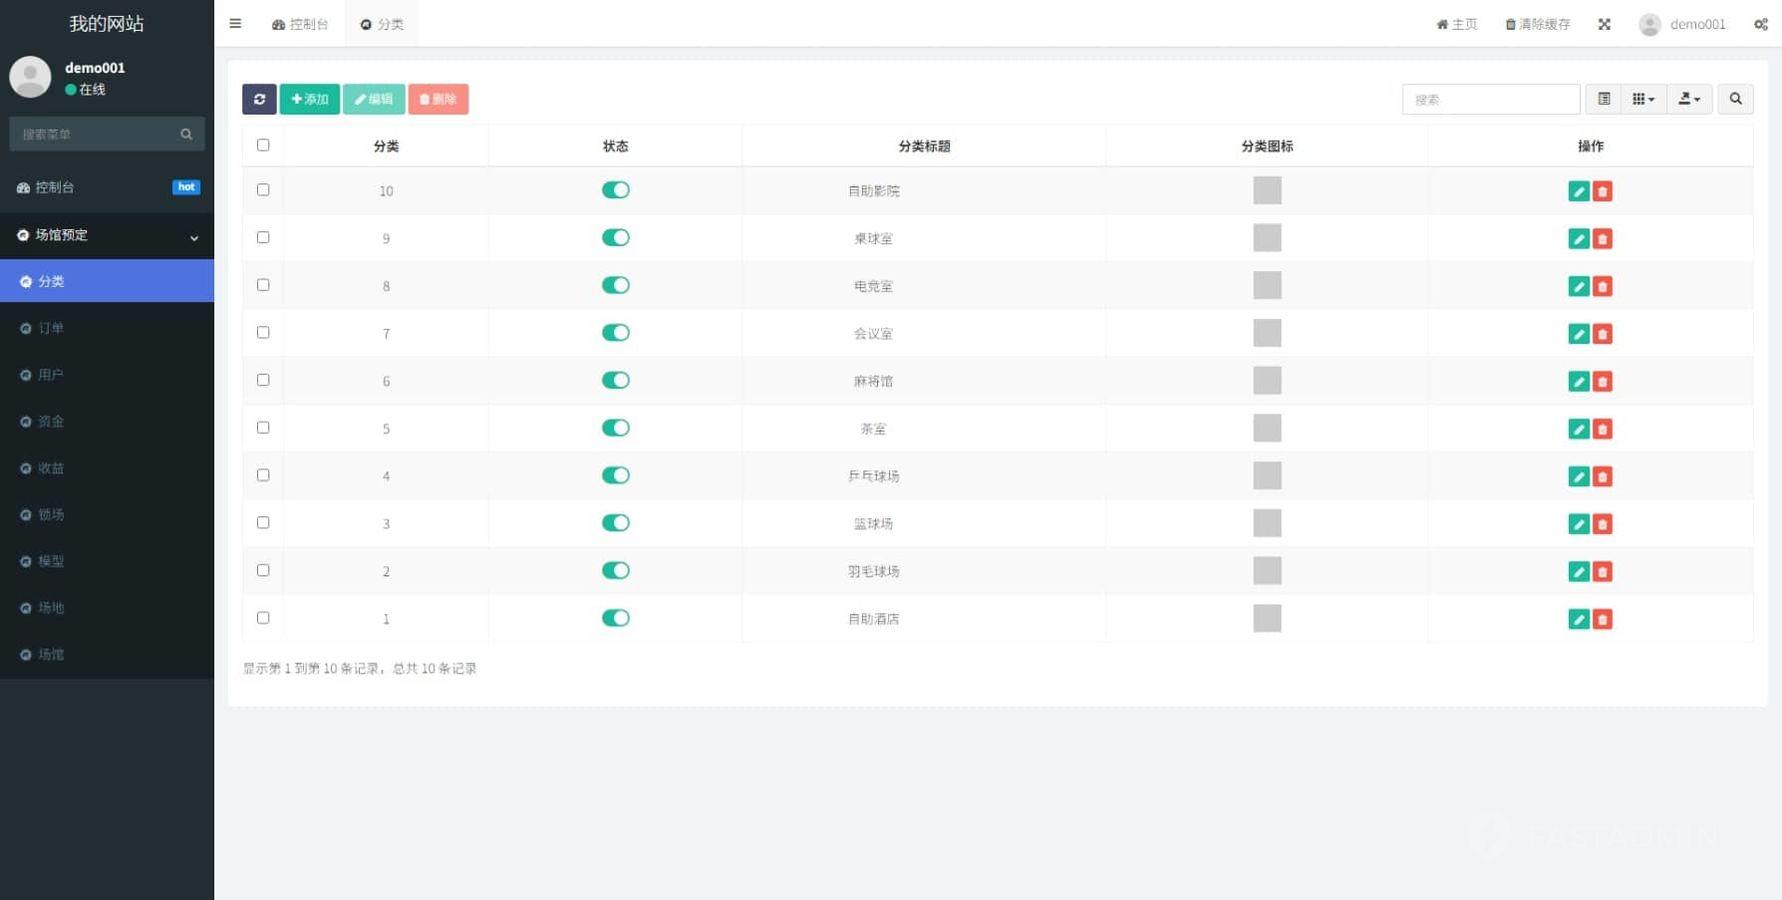
Task: Click the fullscreen icon in top bar
Action: coord(1604,24)
